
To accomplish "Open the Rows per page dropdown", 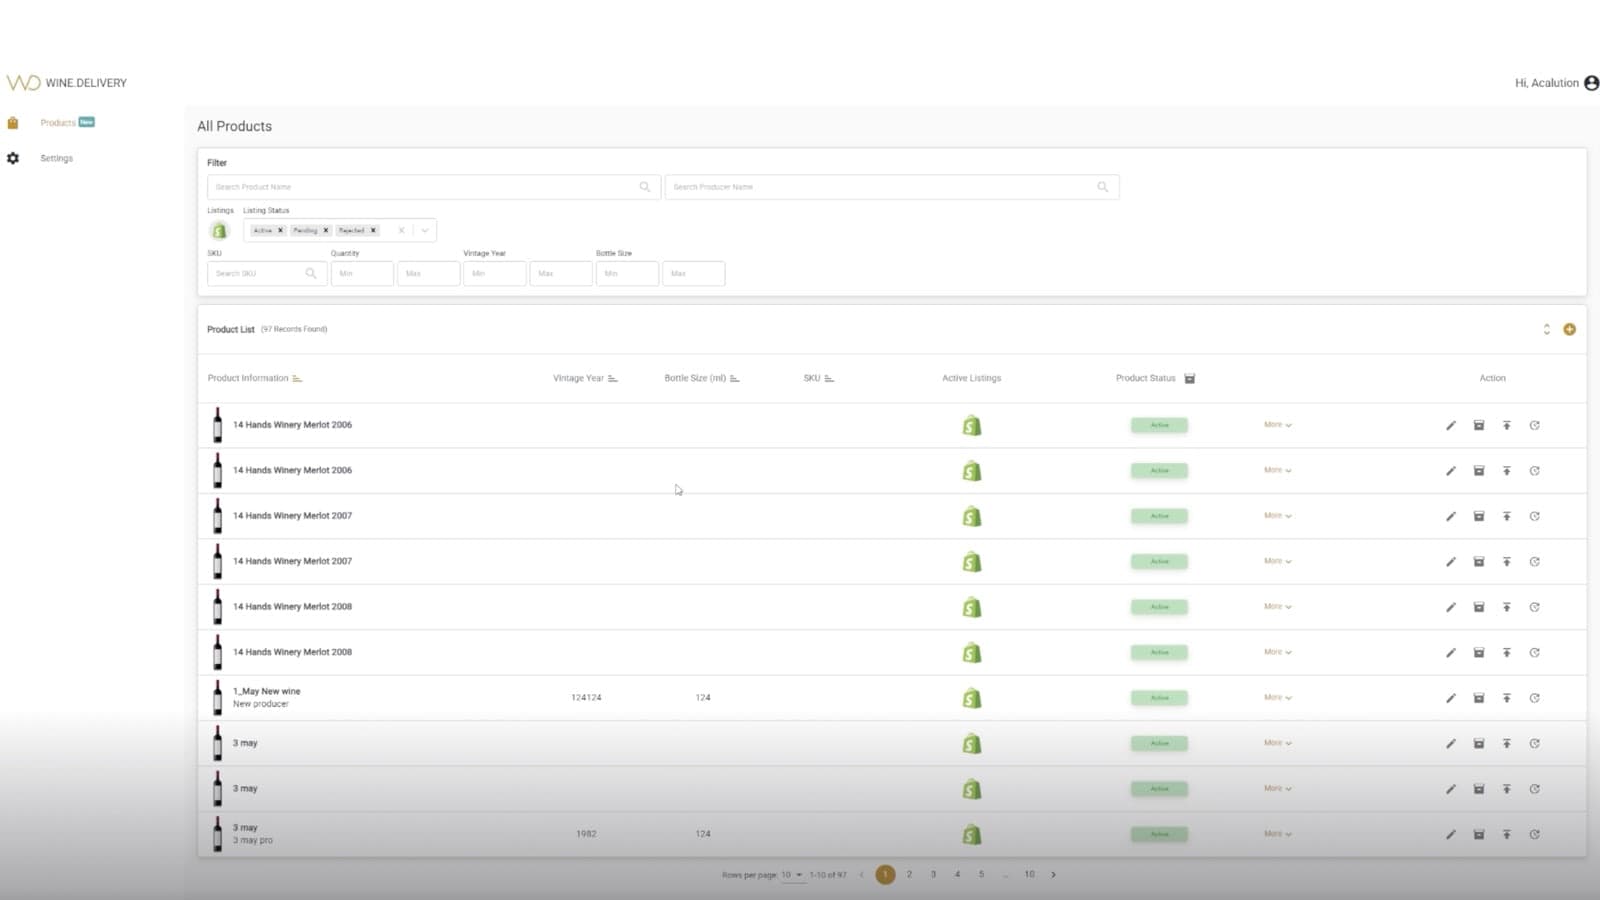I will click(792, 875).
